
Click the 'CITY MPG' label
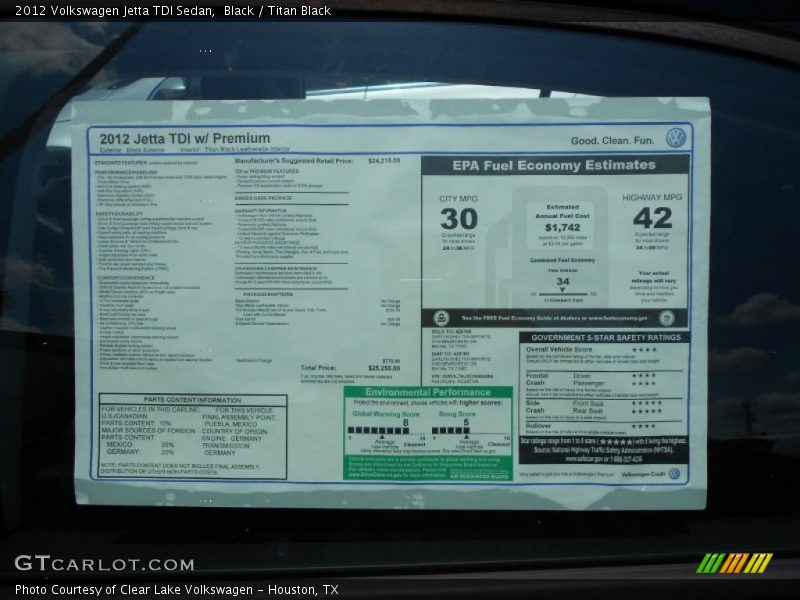[458, 199]
